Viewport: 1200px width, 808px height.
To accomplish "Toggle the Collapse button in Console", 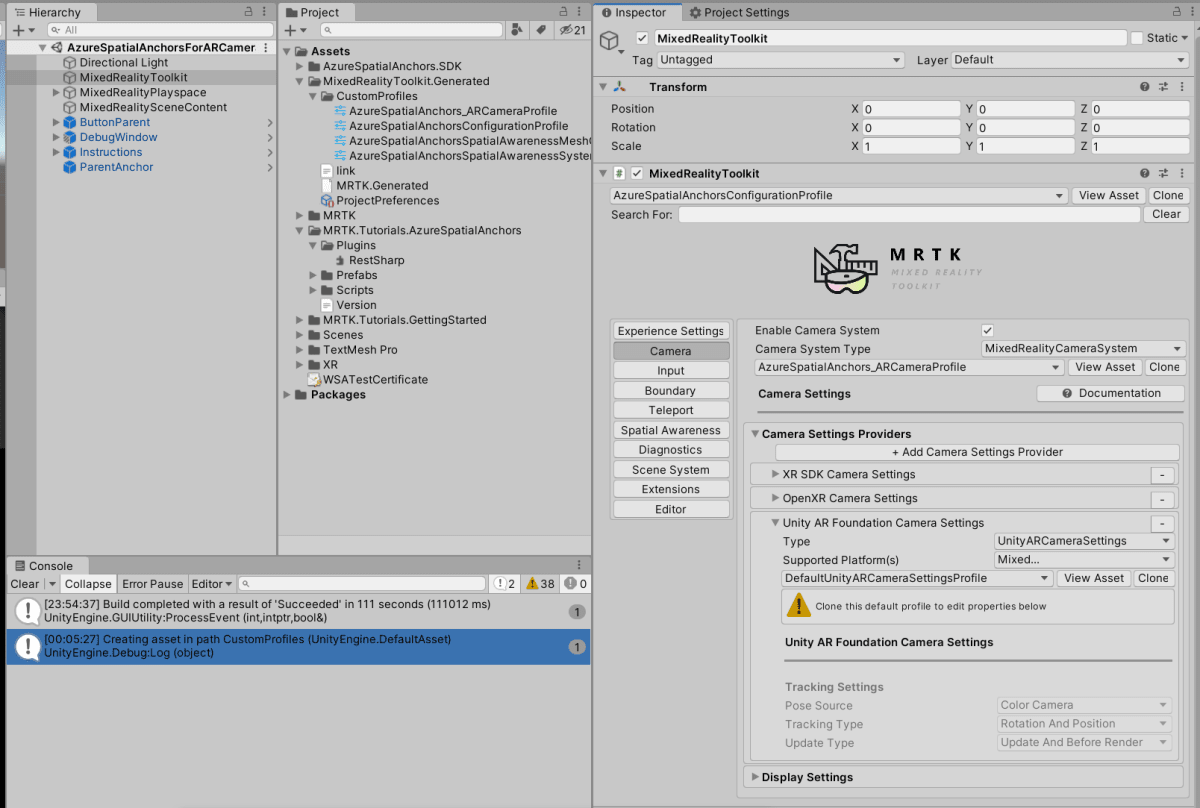I will 88,584.
